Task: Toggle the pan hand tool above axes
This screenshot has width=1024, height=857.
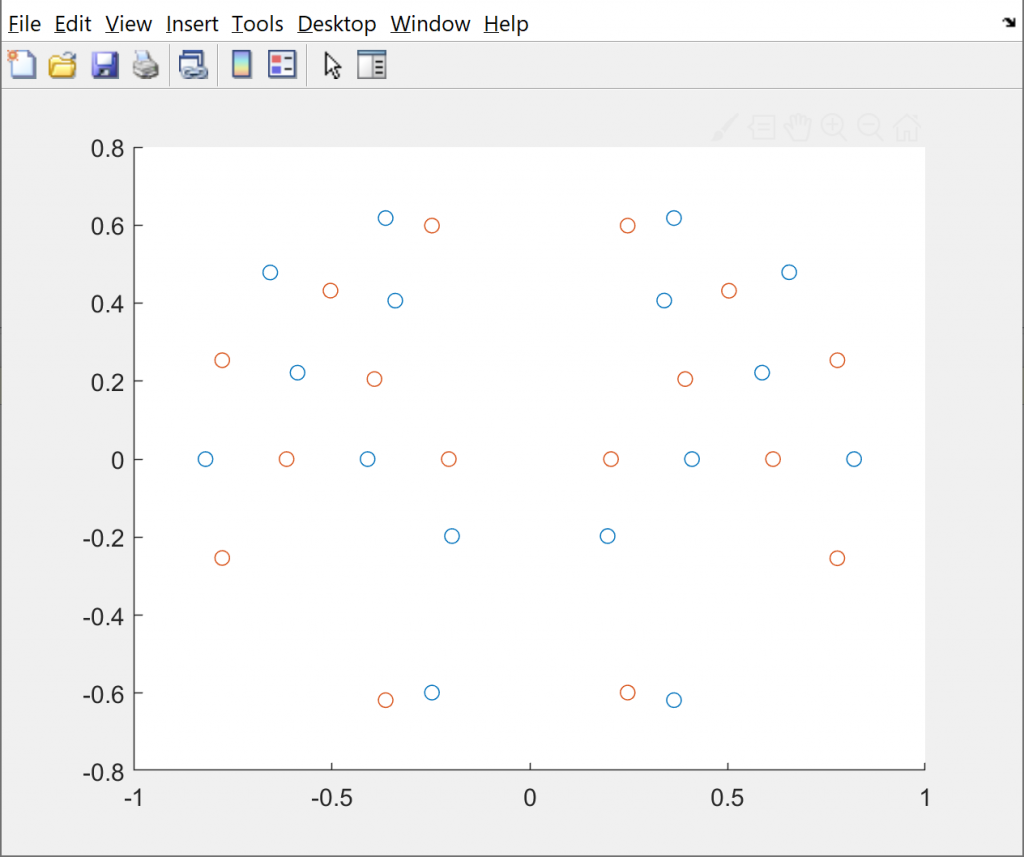Action: [x=797, y=127]
